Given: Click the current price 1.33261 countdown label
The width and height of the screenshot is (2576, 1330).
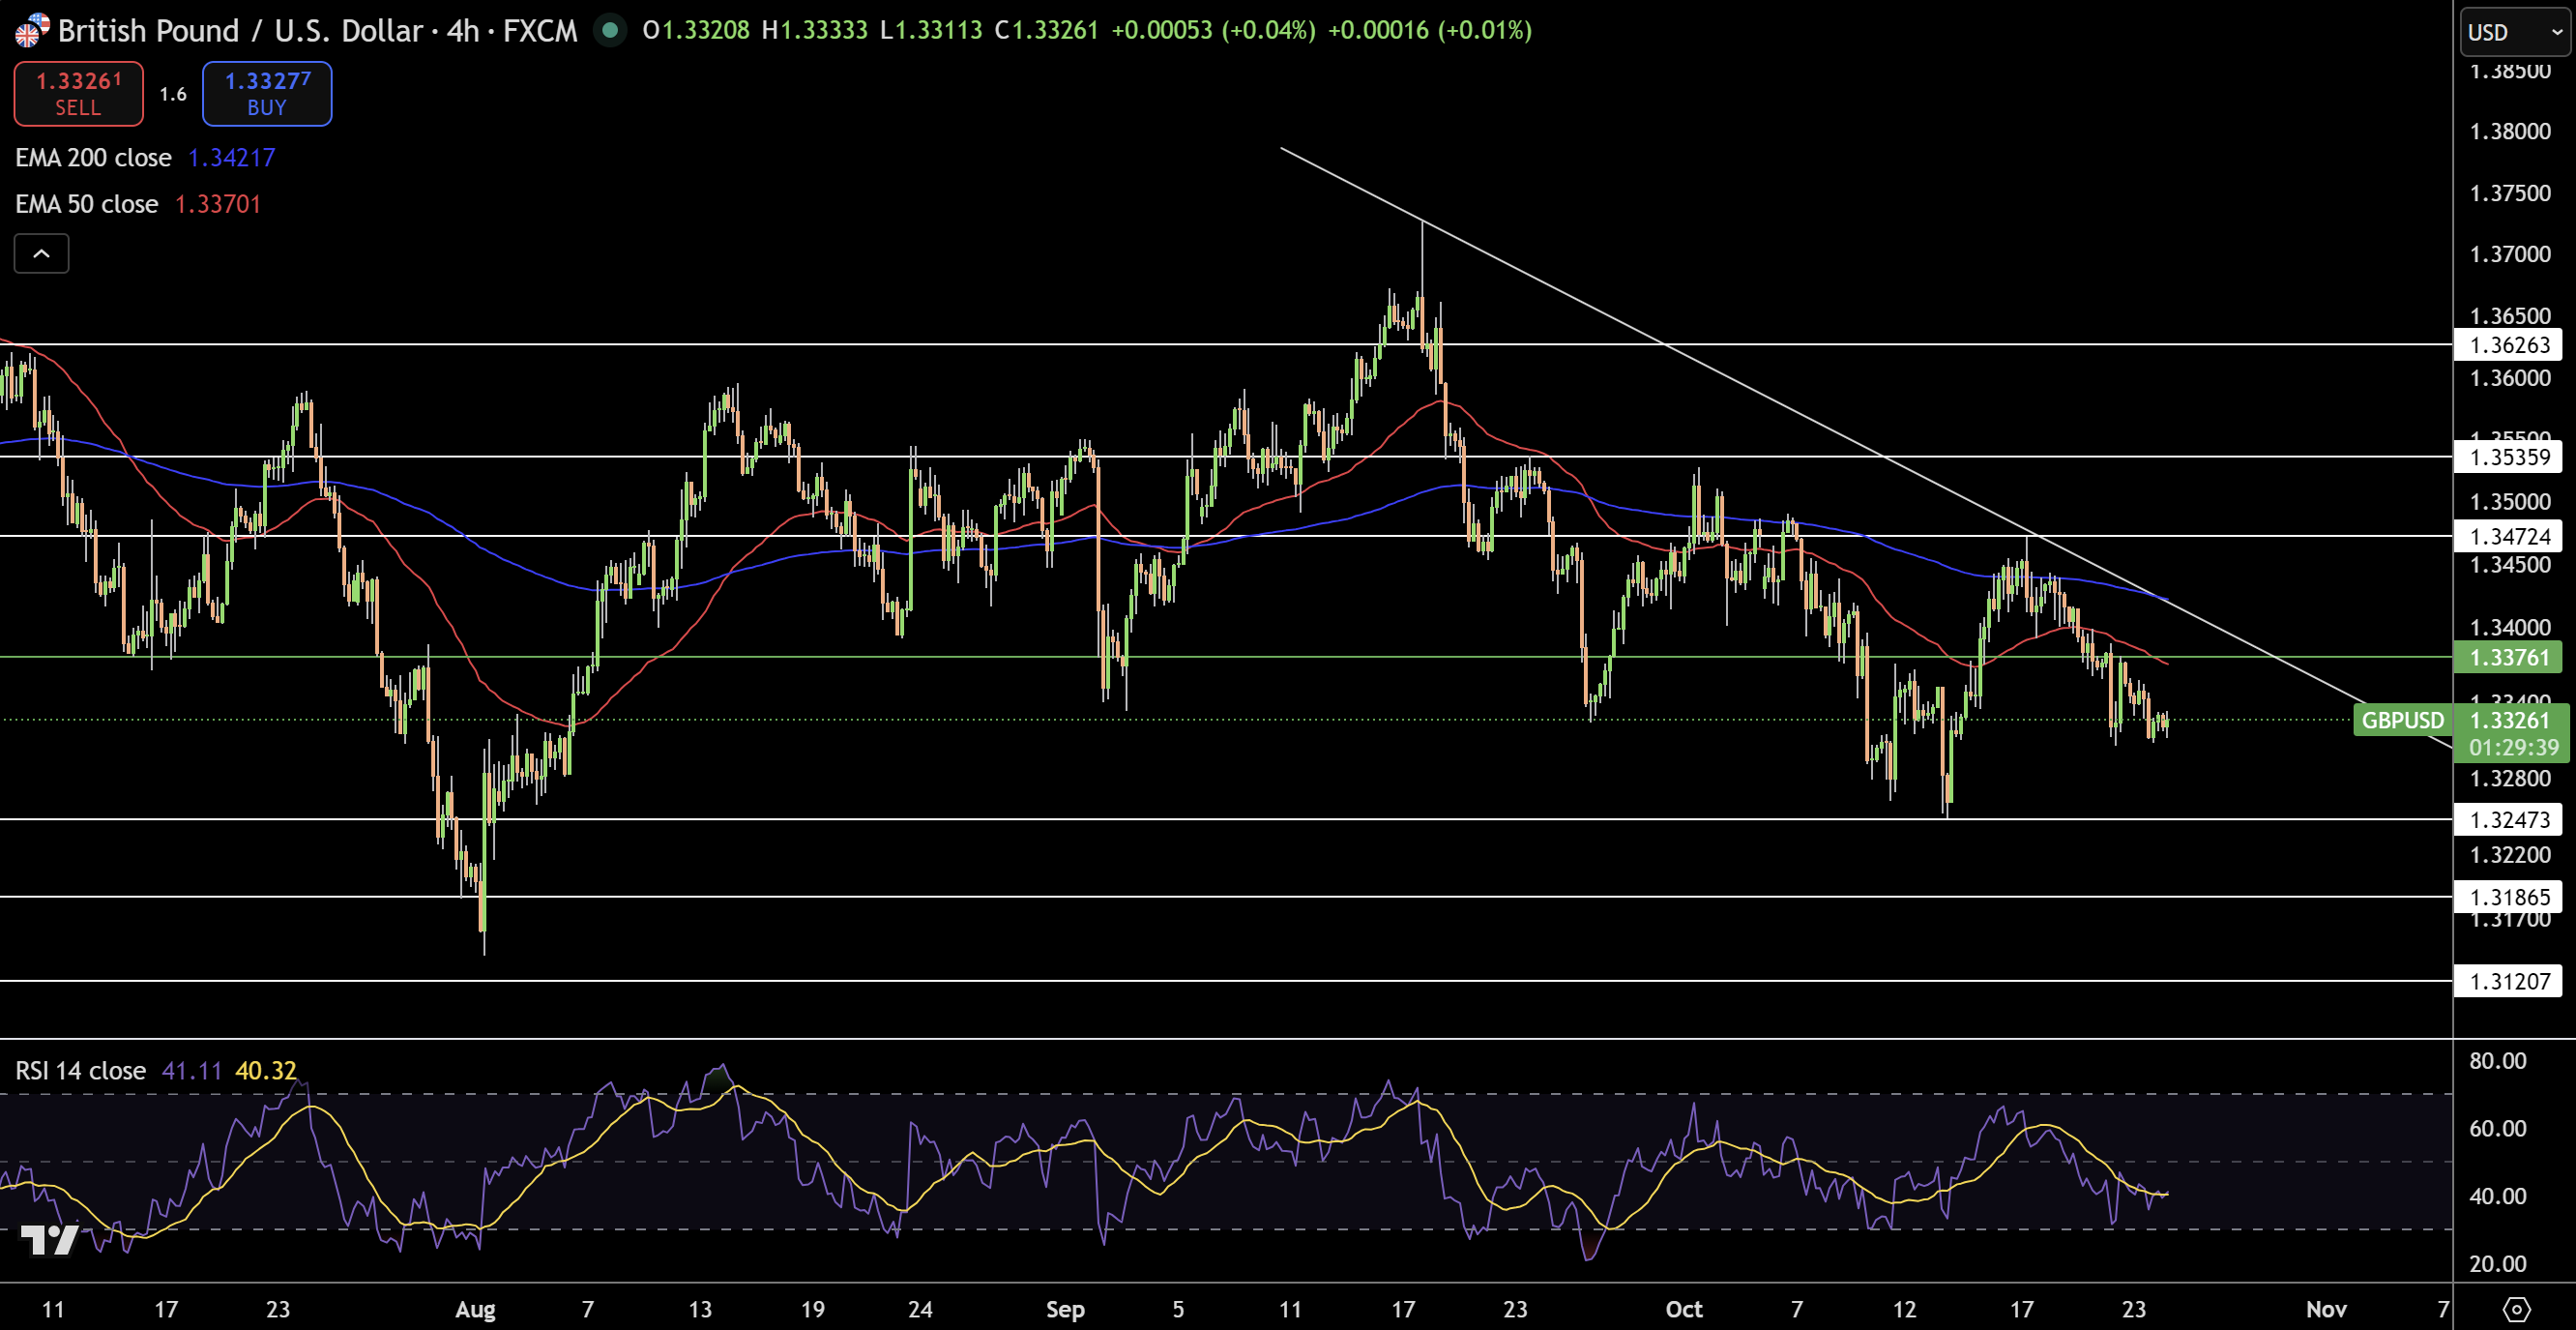Looking at the screenshot, I should 2512,733.
